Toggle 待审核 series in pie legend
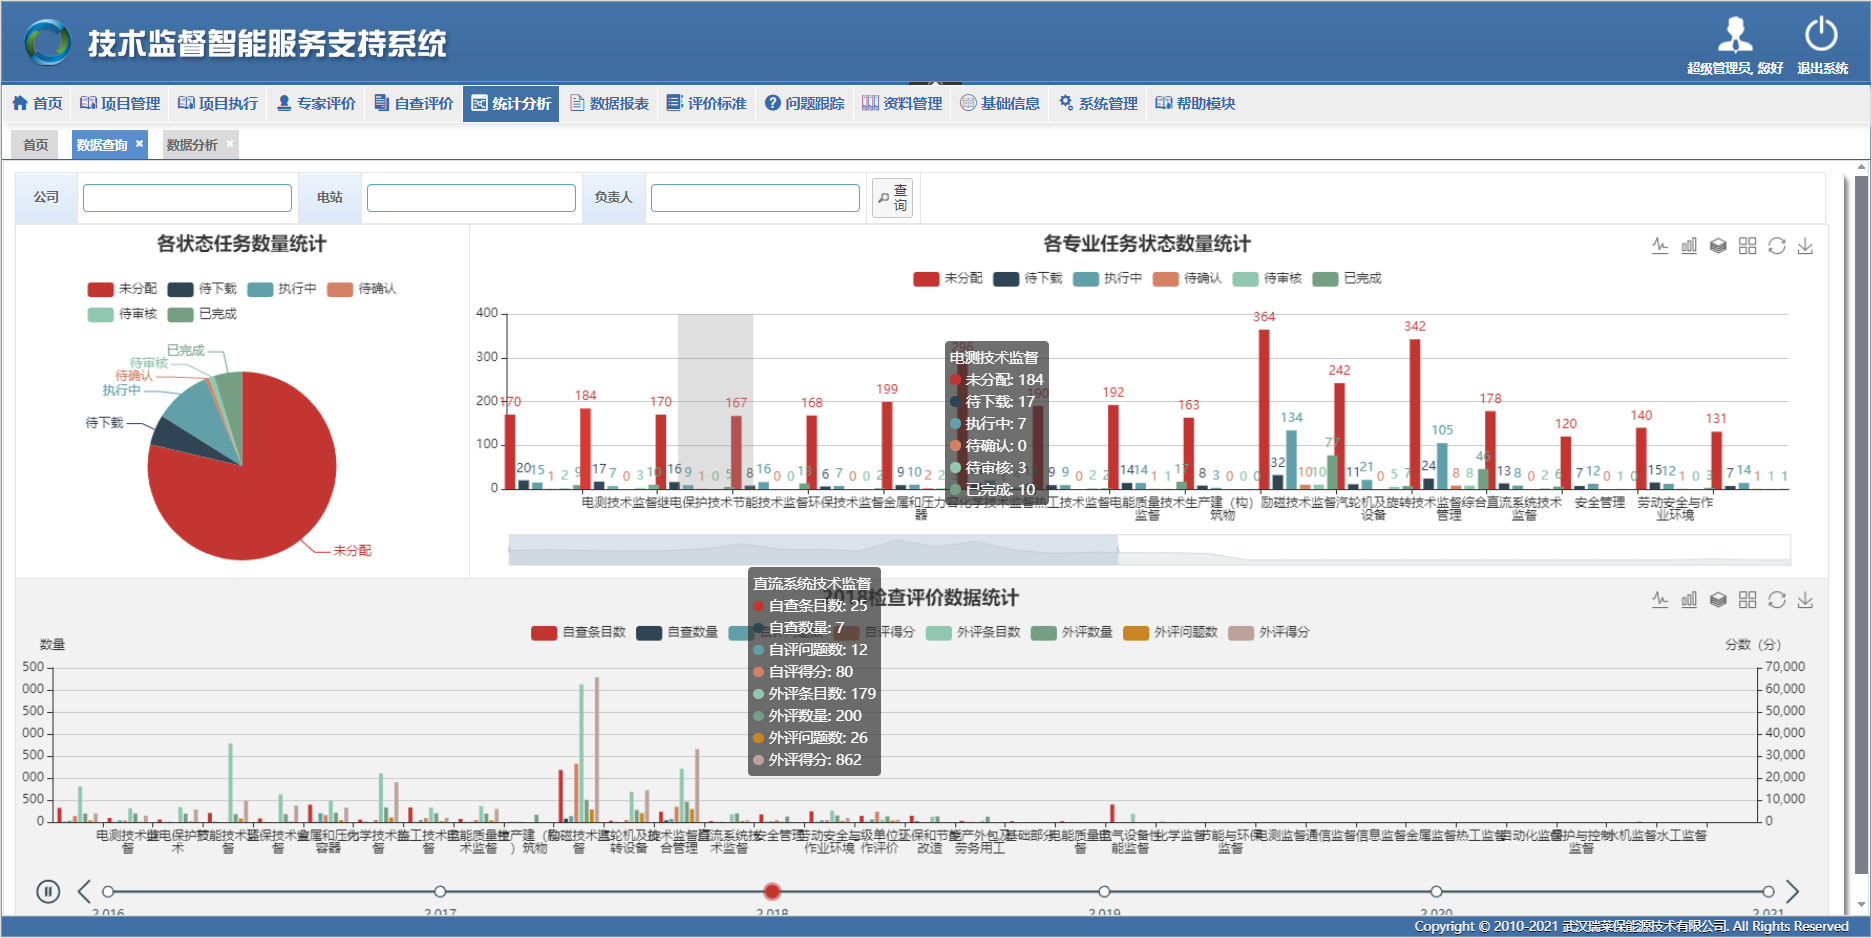Viewport: 1872px width, 938px height. pos(122,314)
